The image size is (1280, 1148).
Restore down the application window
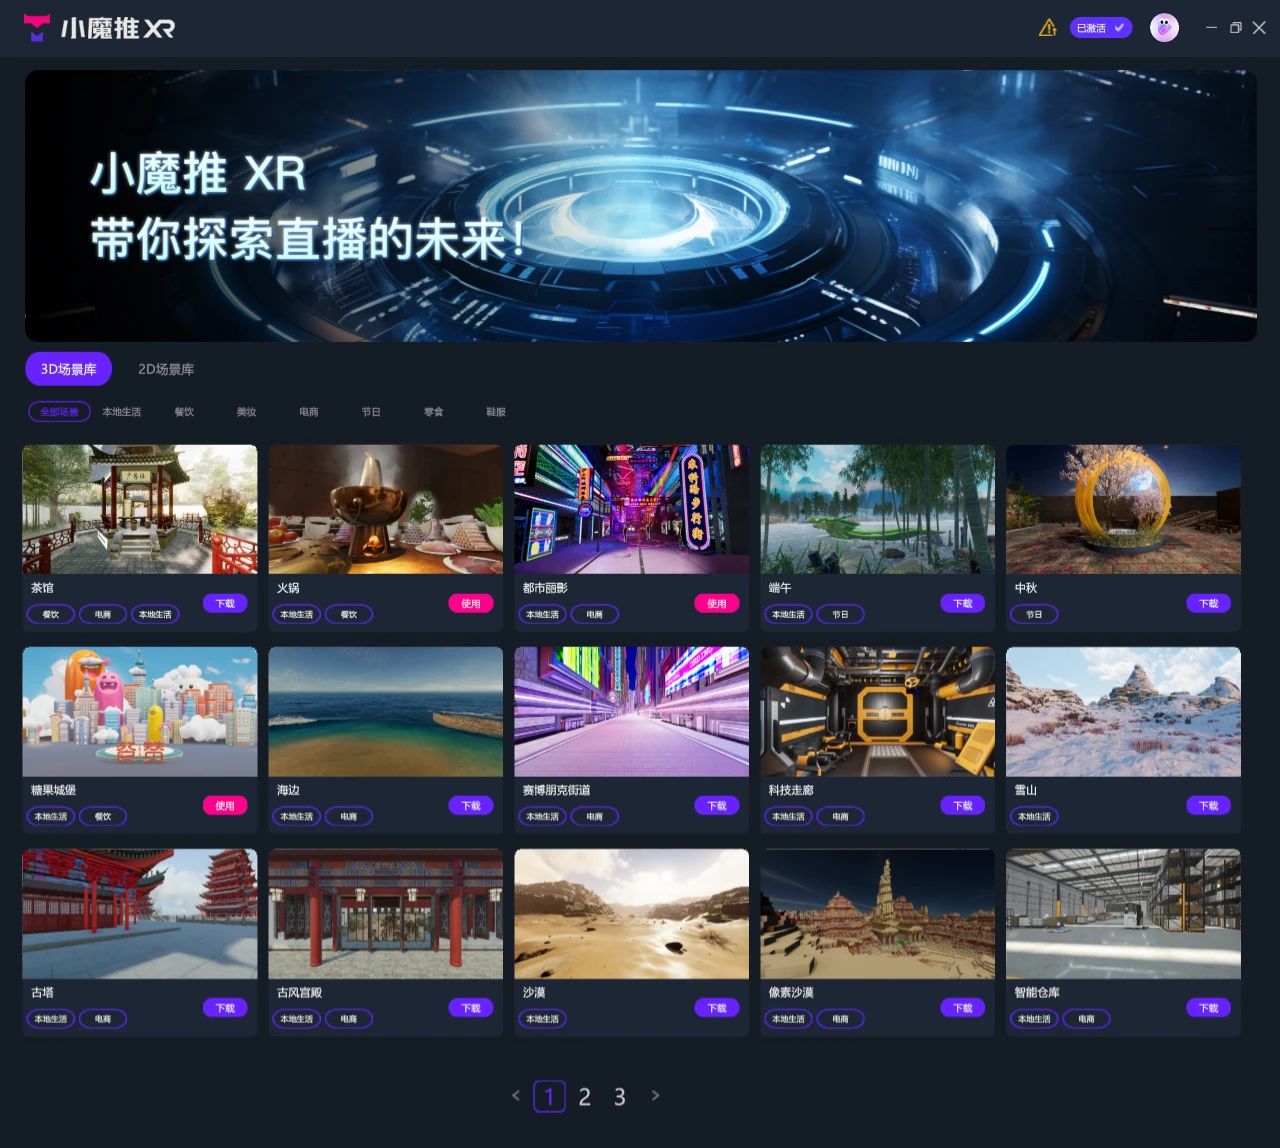pyautogui.click(x=1235, y=28)
